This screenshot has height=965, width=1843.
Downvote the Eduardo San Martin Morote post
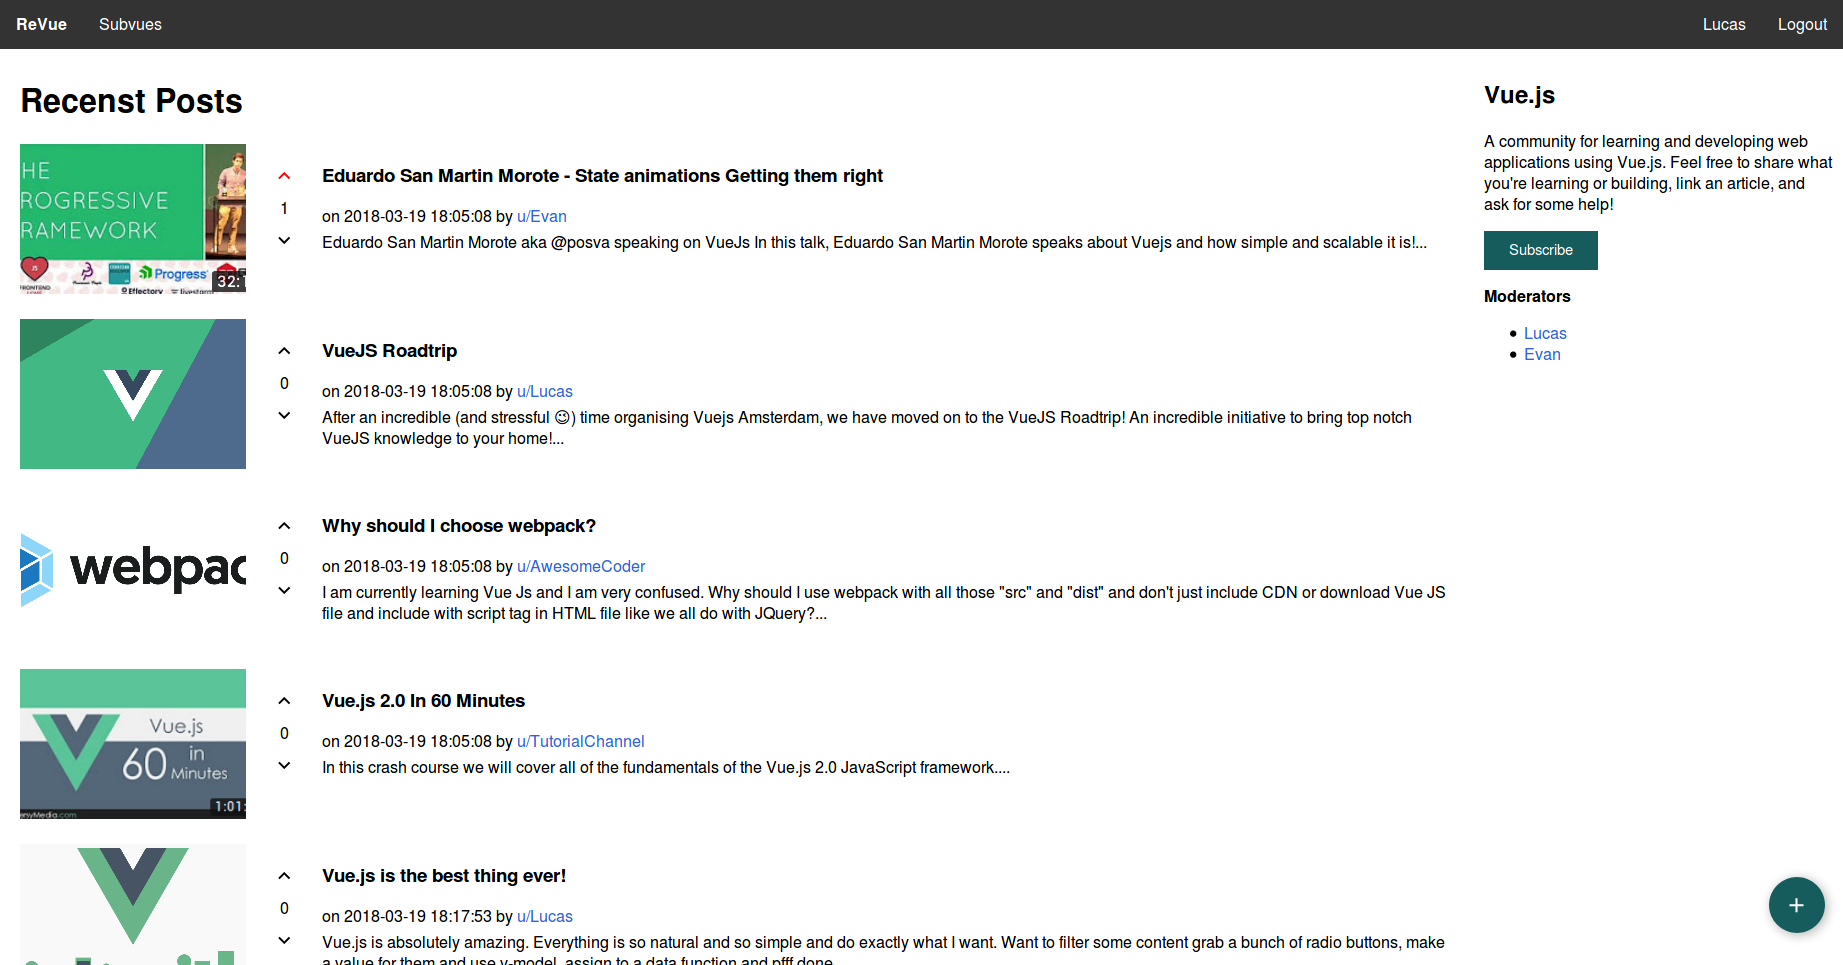(x=284, y=241)
